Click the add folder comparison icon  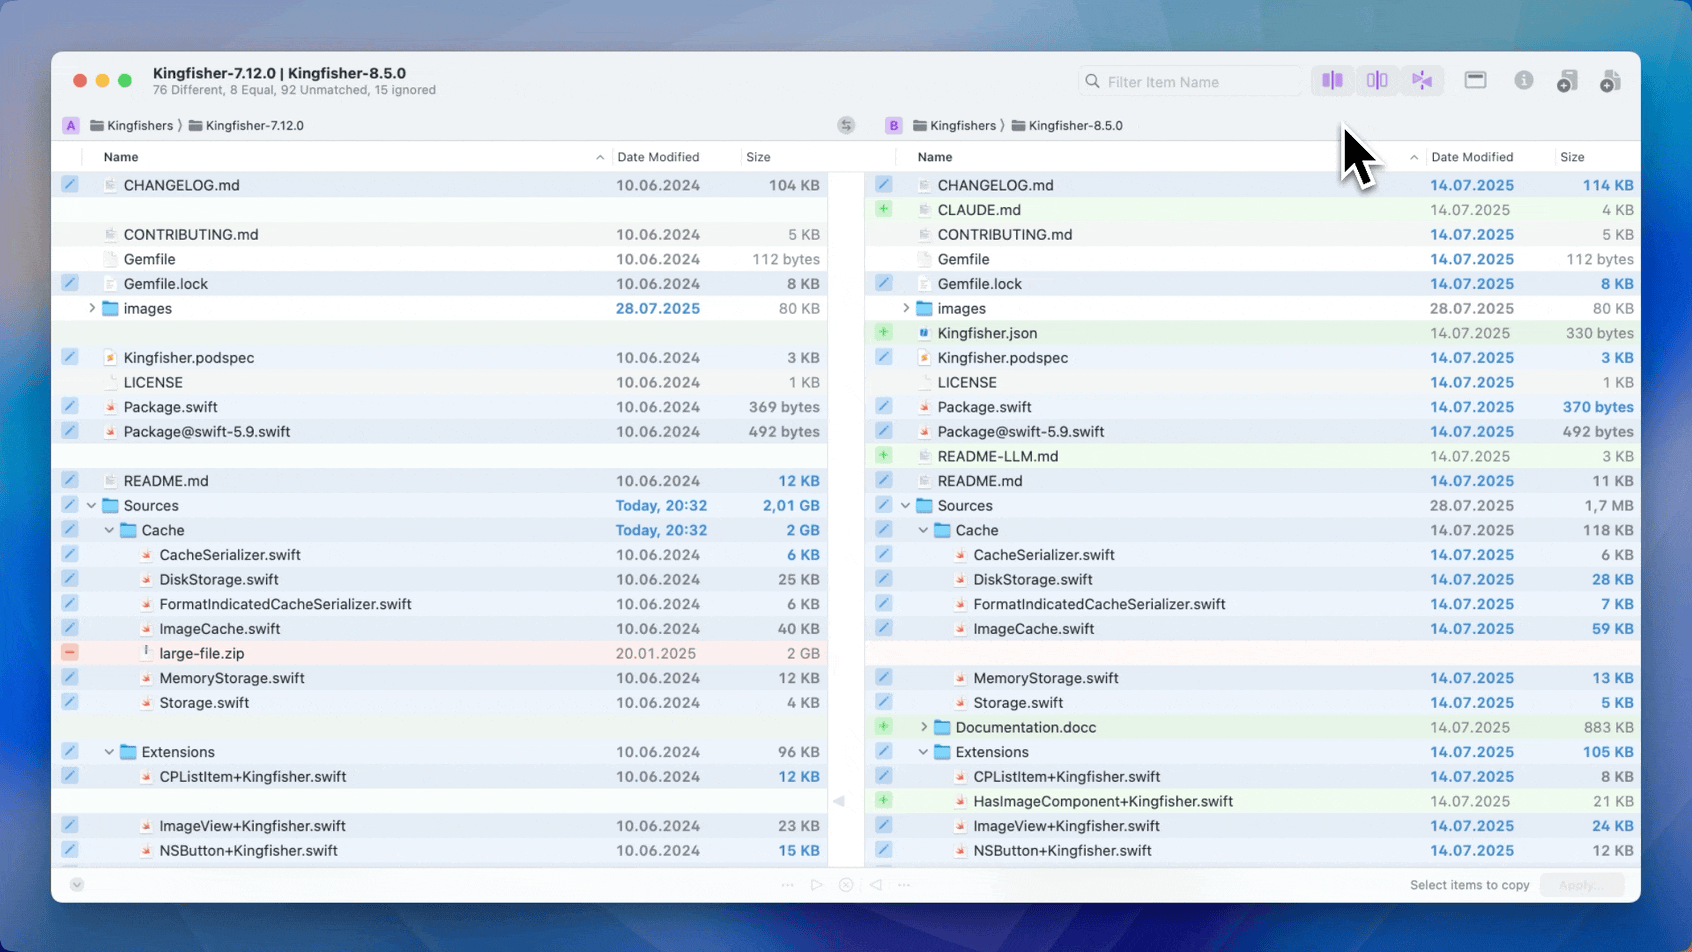[x=1567, y=81]
